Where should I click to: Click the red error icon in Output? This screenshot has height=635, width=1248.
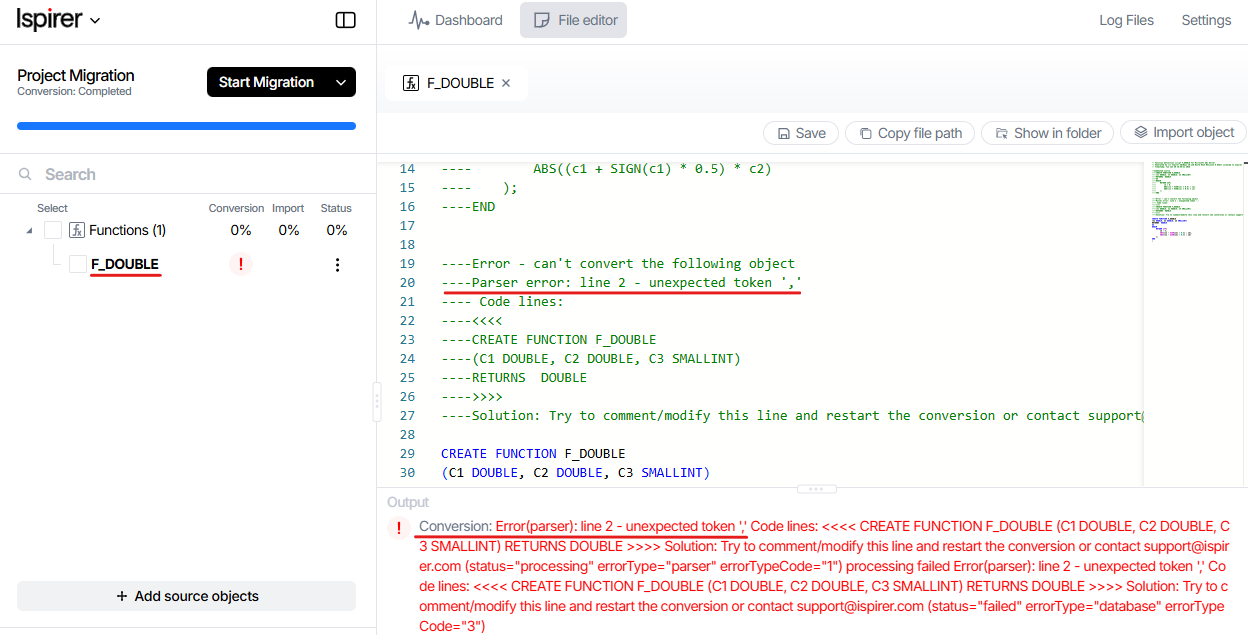click(399, 527)
